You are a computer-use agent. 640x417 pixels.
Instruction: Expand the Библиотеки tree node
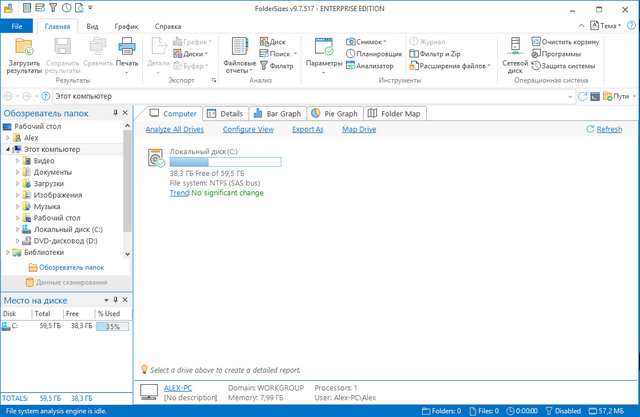tap(9, 252)
